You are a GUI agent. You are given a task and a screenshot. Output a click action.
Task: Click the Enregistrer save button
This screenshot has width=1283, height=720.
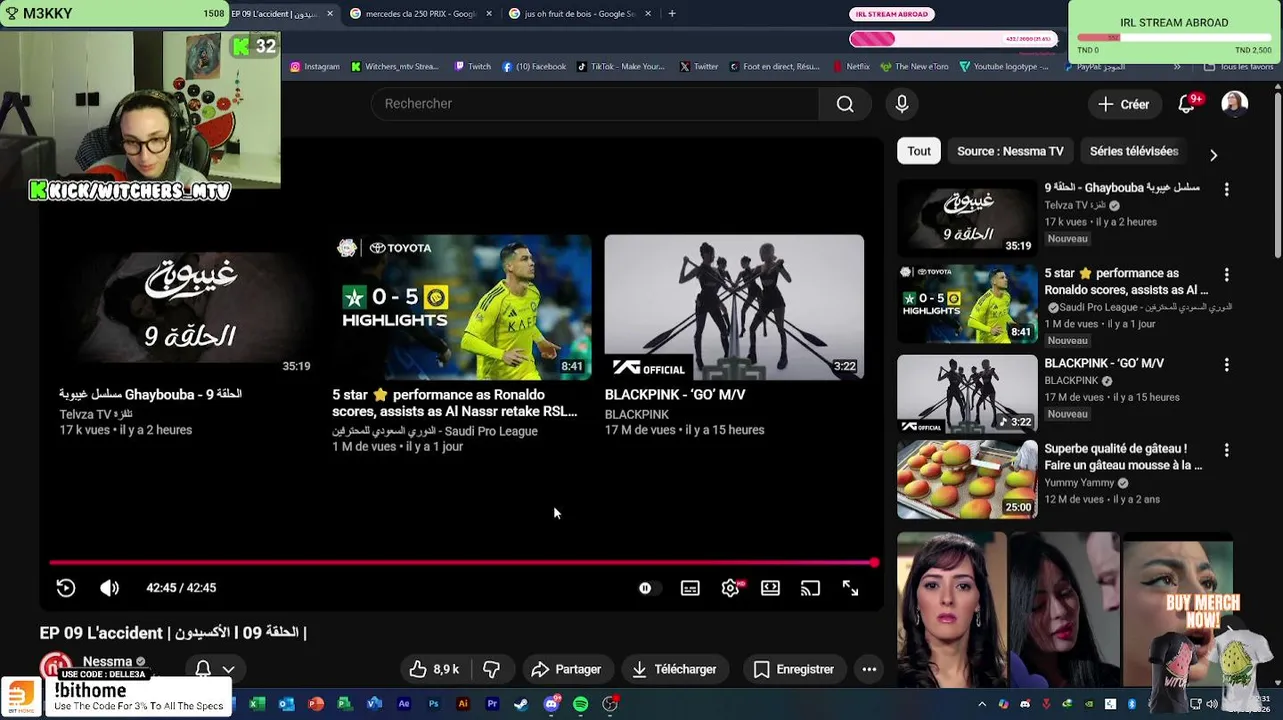793,669
